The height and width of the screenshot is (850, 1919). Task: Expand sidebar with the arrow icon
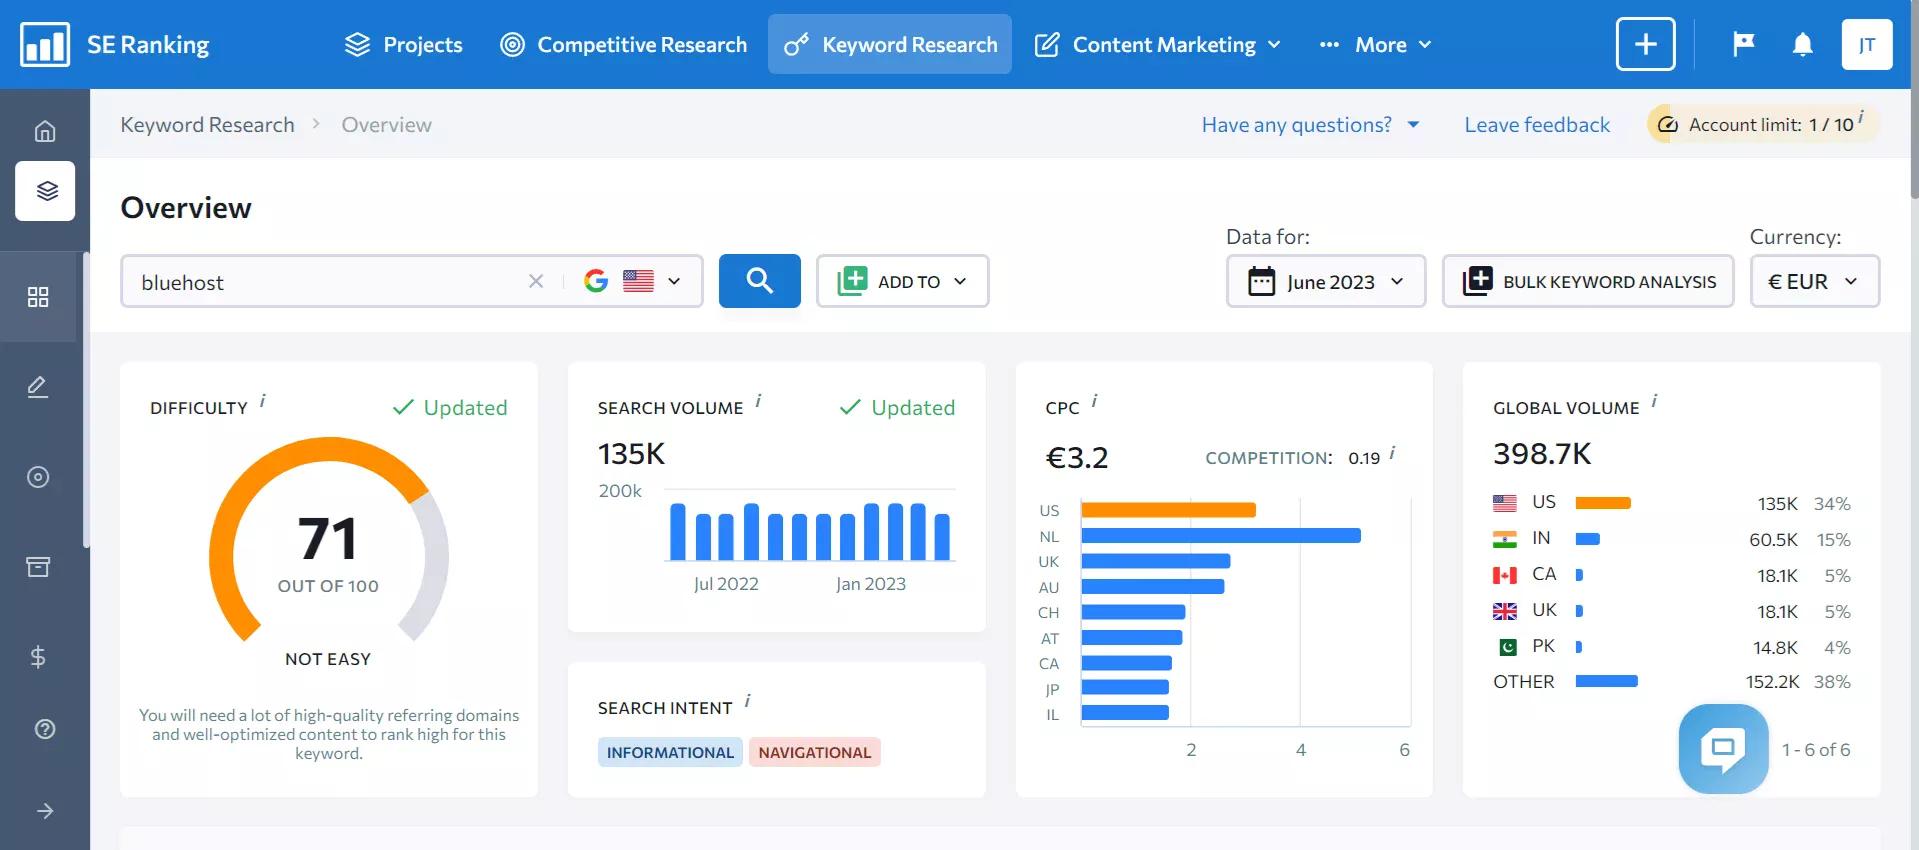[x=45, y=811]
